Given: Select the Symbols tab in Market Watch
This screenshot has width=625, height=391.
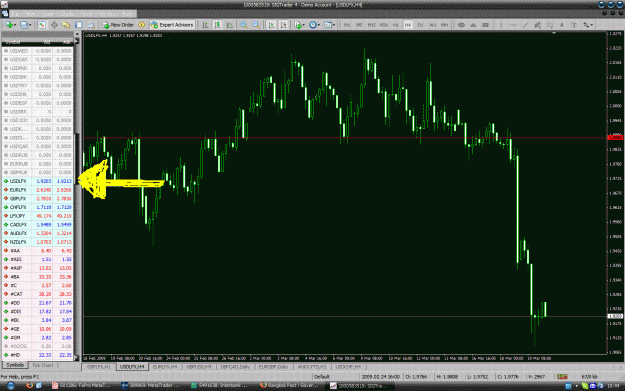Looking at the screenshot, I should [15, 365].
